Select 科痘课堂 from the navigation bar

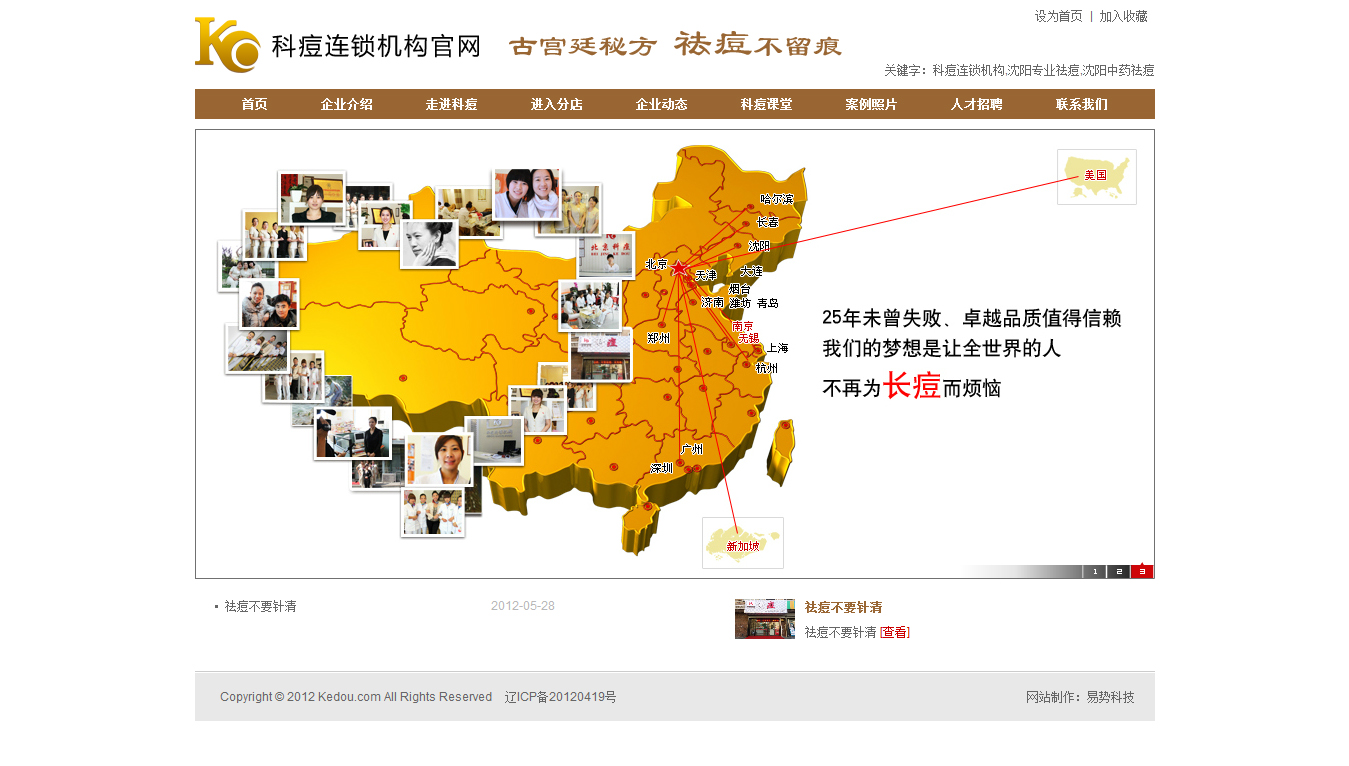click(766, 104)
